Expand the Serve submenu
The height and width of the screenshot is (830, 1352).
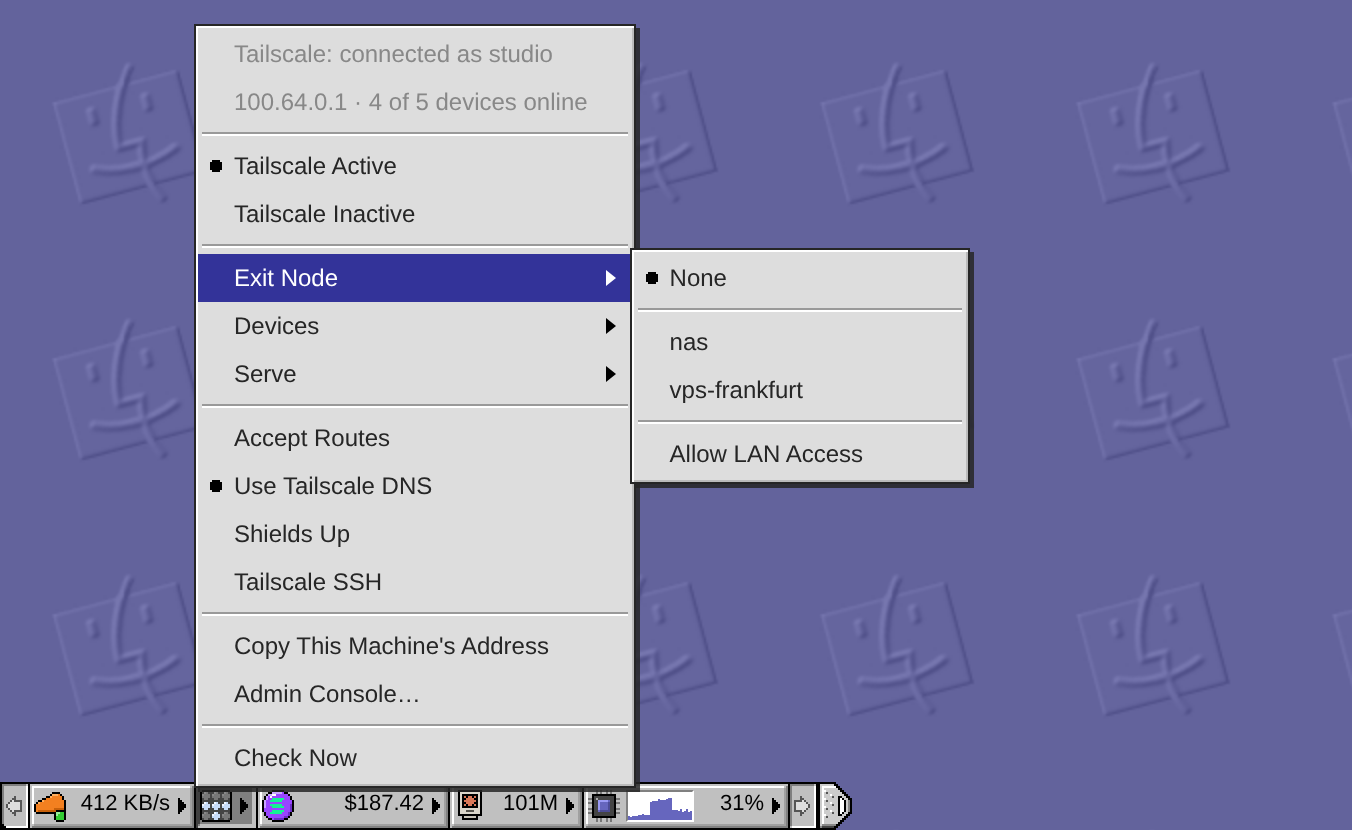pos(415,374)
